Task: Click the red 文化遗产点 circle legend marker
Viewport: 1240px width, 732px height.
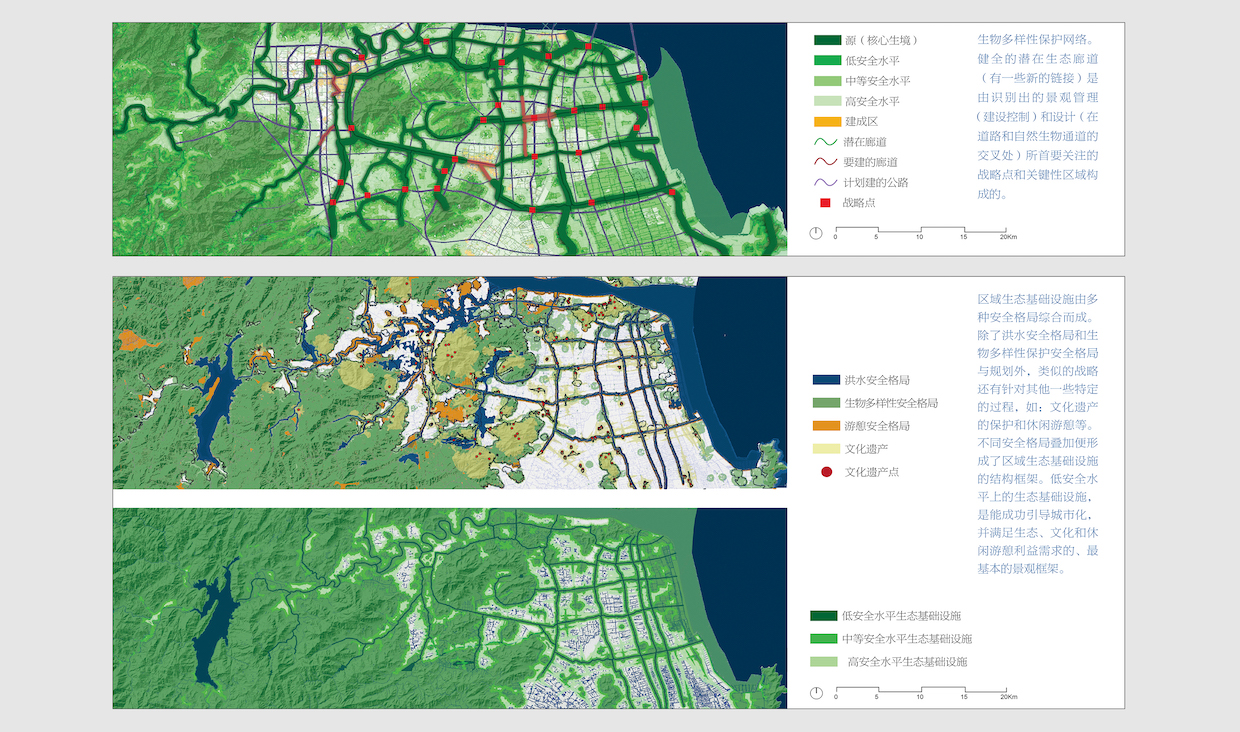Action: [825, 471]
